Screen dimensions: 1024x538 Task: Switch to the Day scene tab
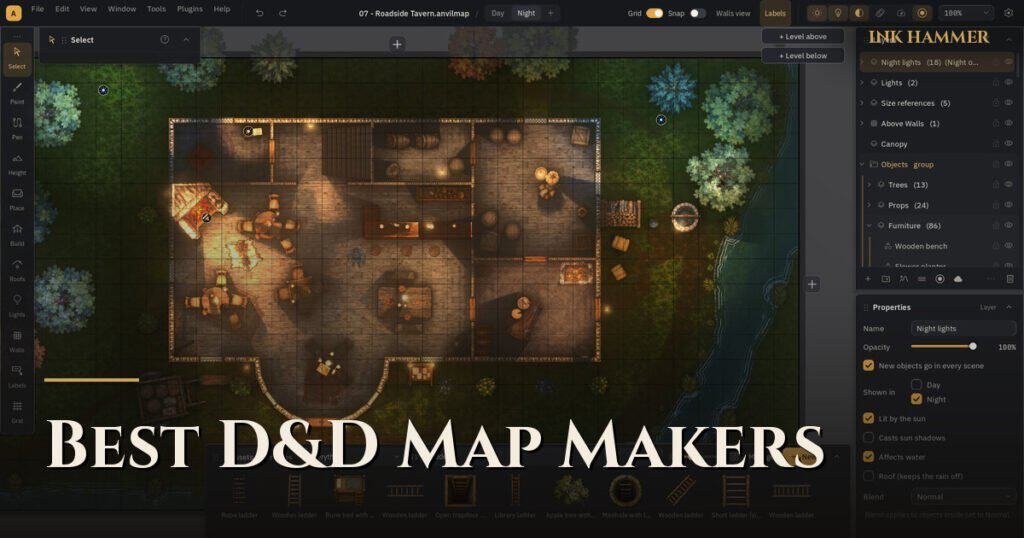coord(498,13)
